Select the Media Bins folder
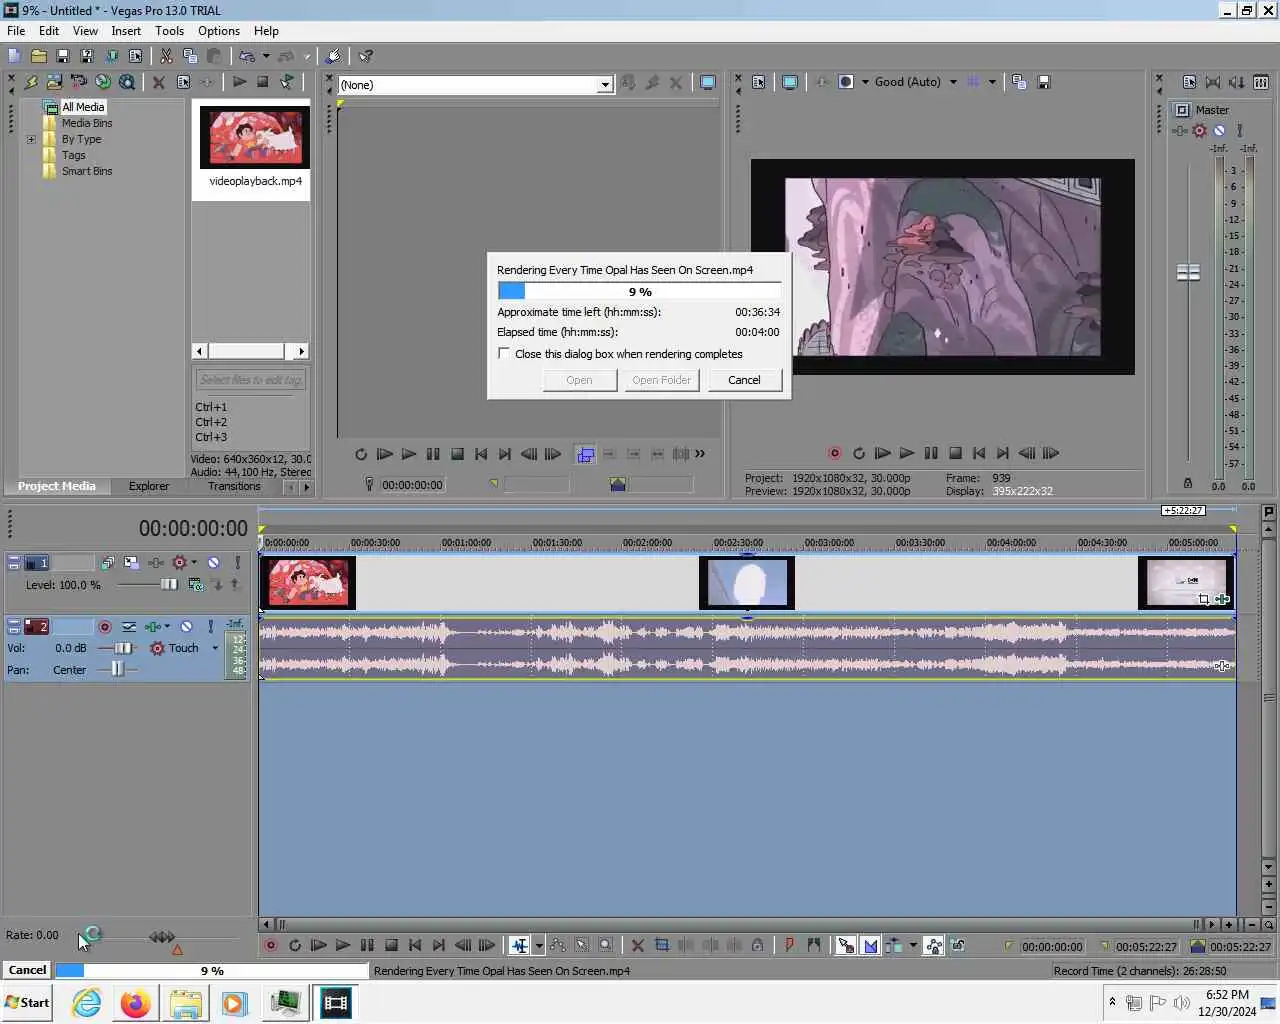This screenshot has width=1280, height=1024. [87, 123]
